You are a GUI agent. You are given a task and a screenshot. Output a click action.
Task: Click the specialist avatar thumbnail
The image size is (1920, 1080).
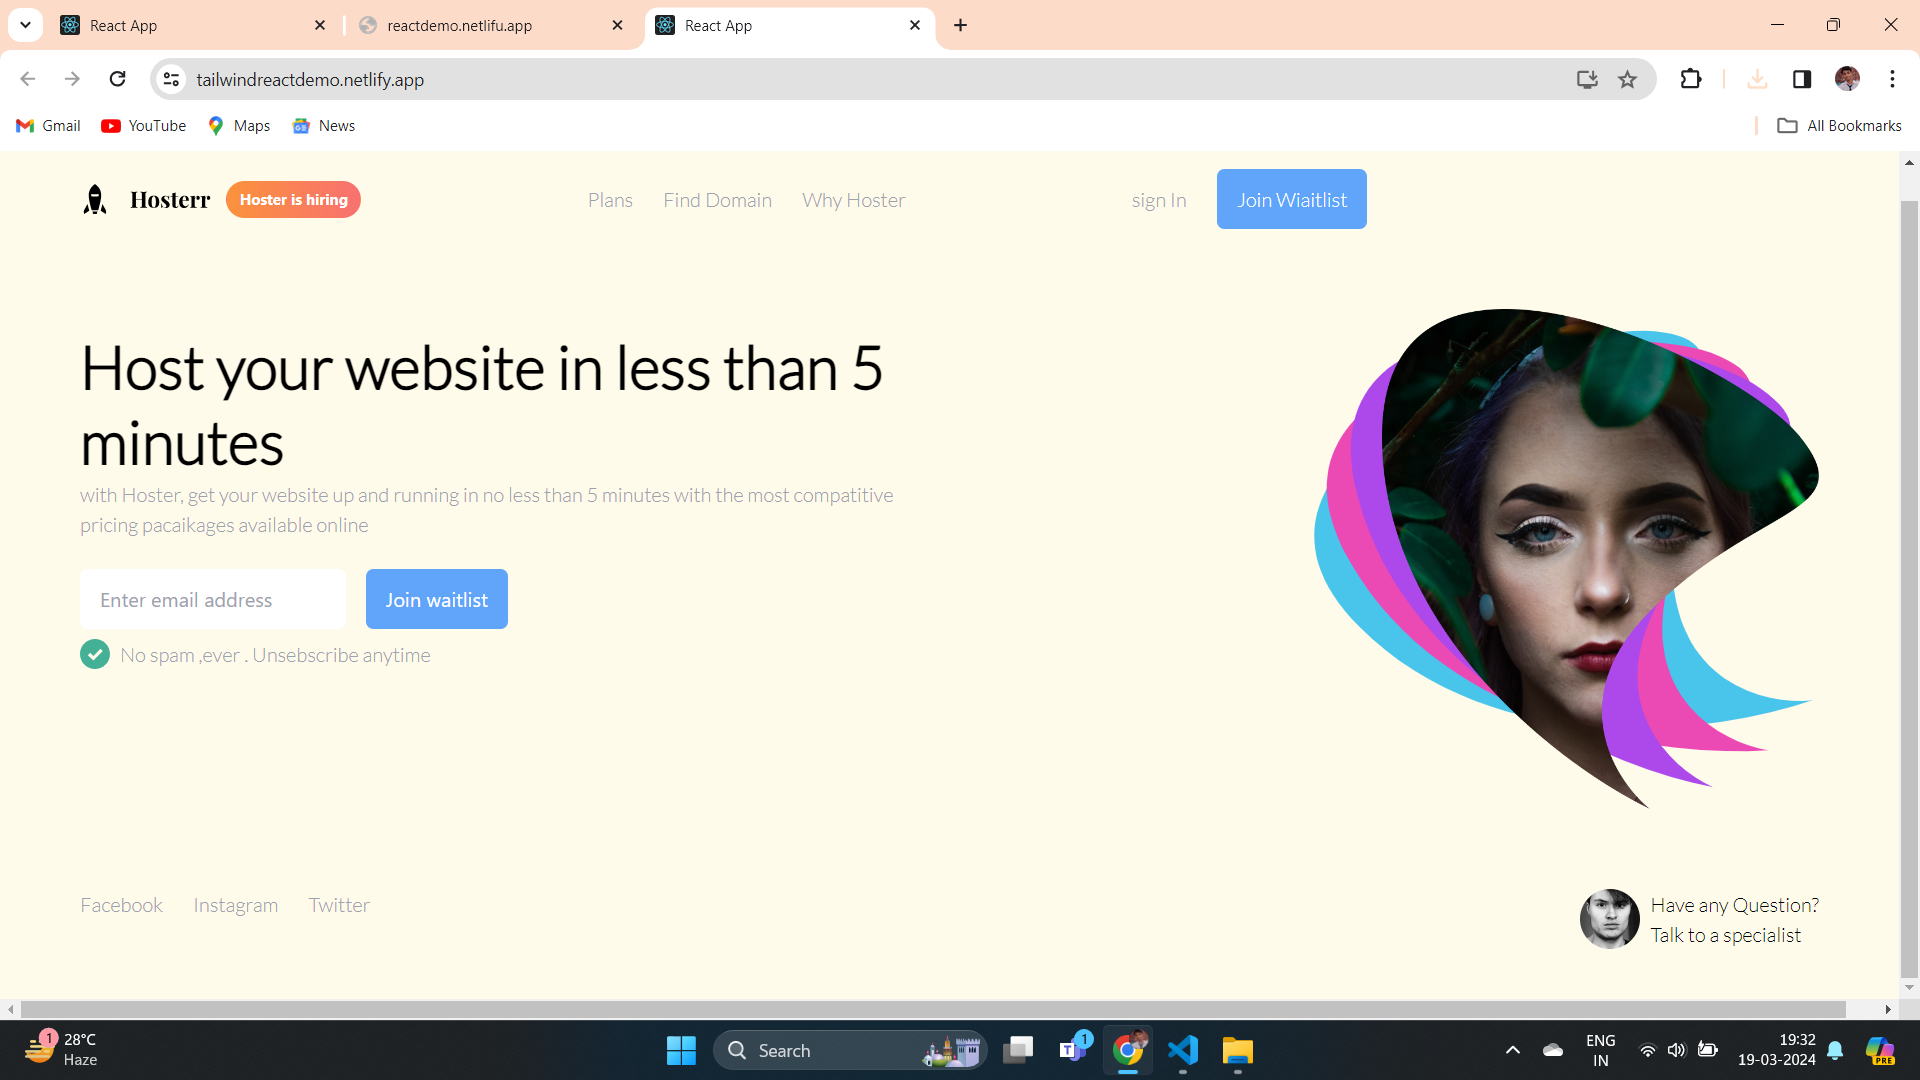(x=1609, y=919)
